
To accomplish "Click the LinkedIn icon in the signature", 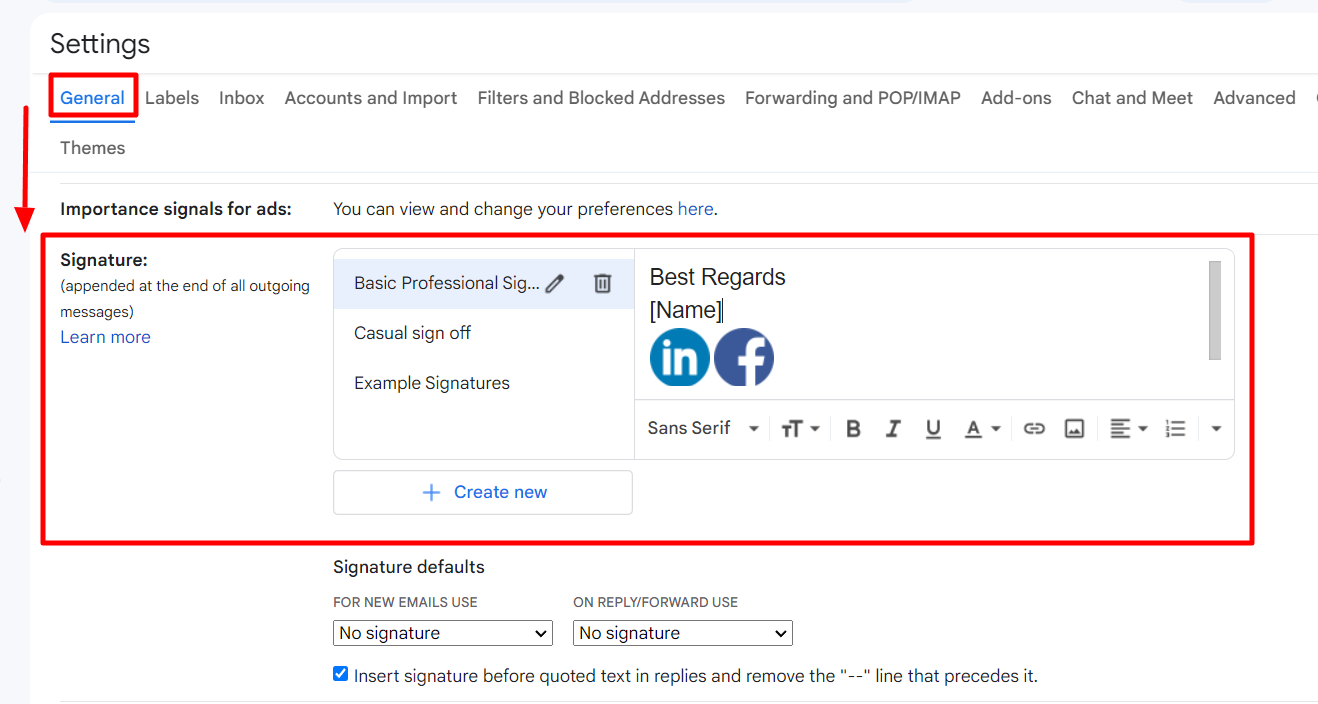I will [x=680, y=357].
